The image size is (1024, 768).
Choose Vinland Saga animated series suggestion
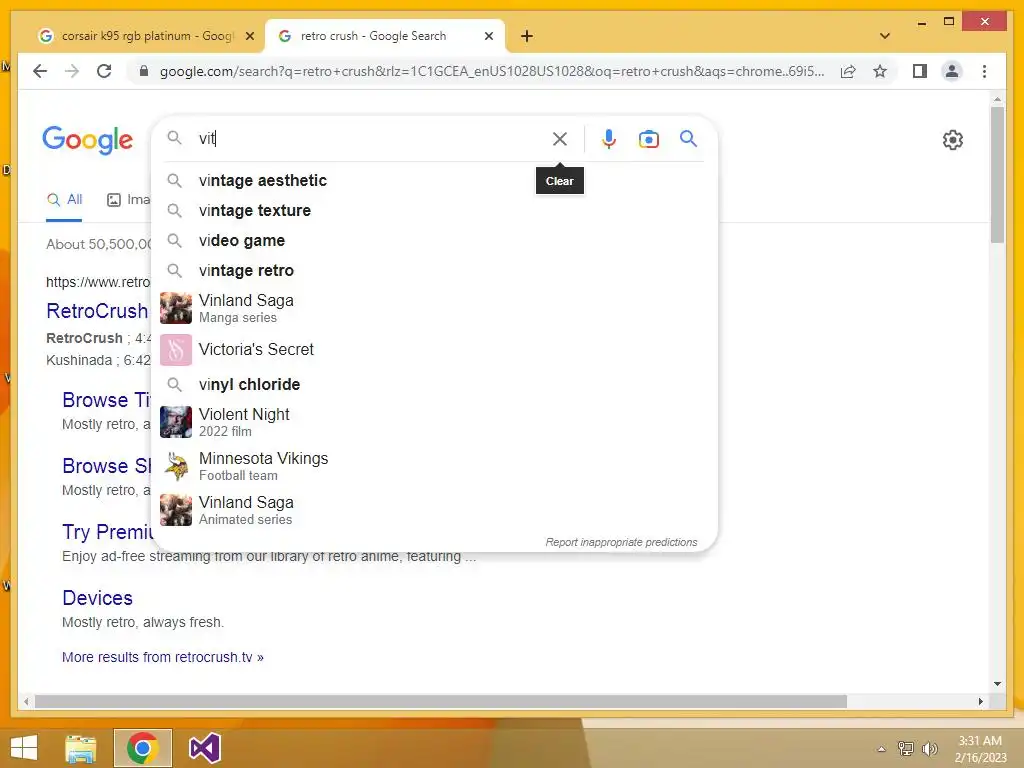435,510
